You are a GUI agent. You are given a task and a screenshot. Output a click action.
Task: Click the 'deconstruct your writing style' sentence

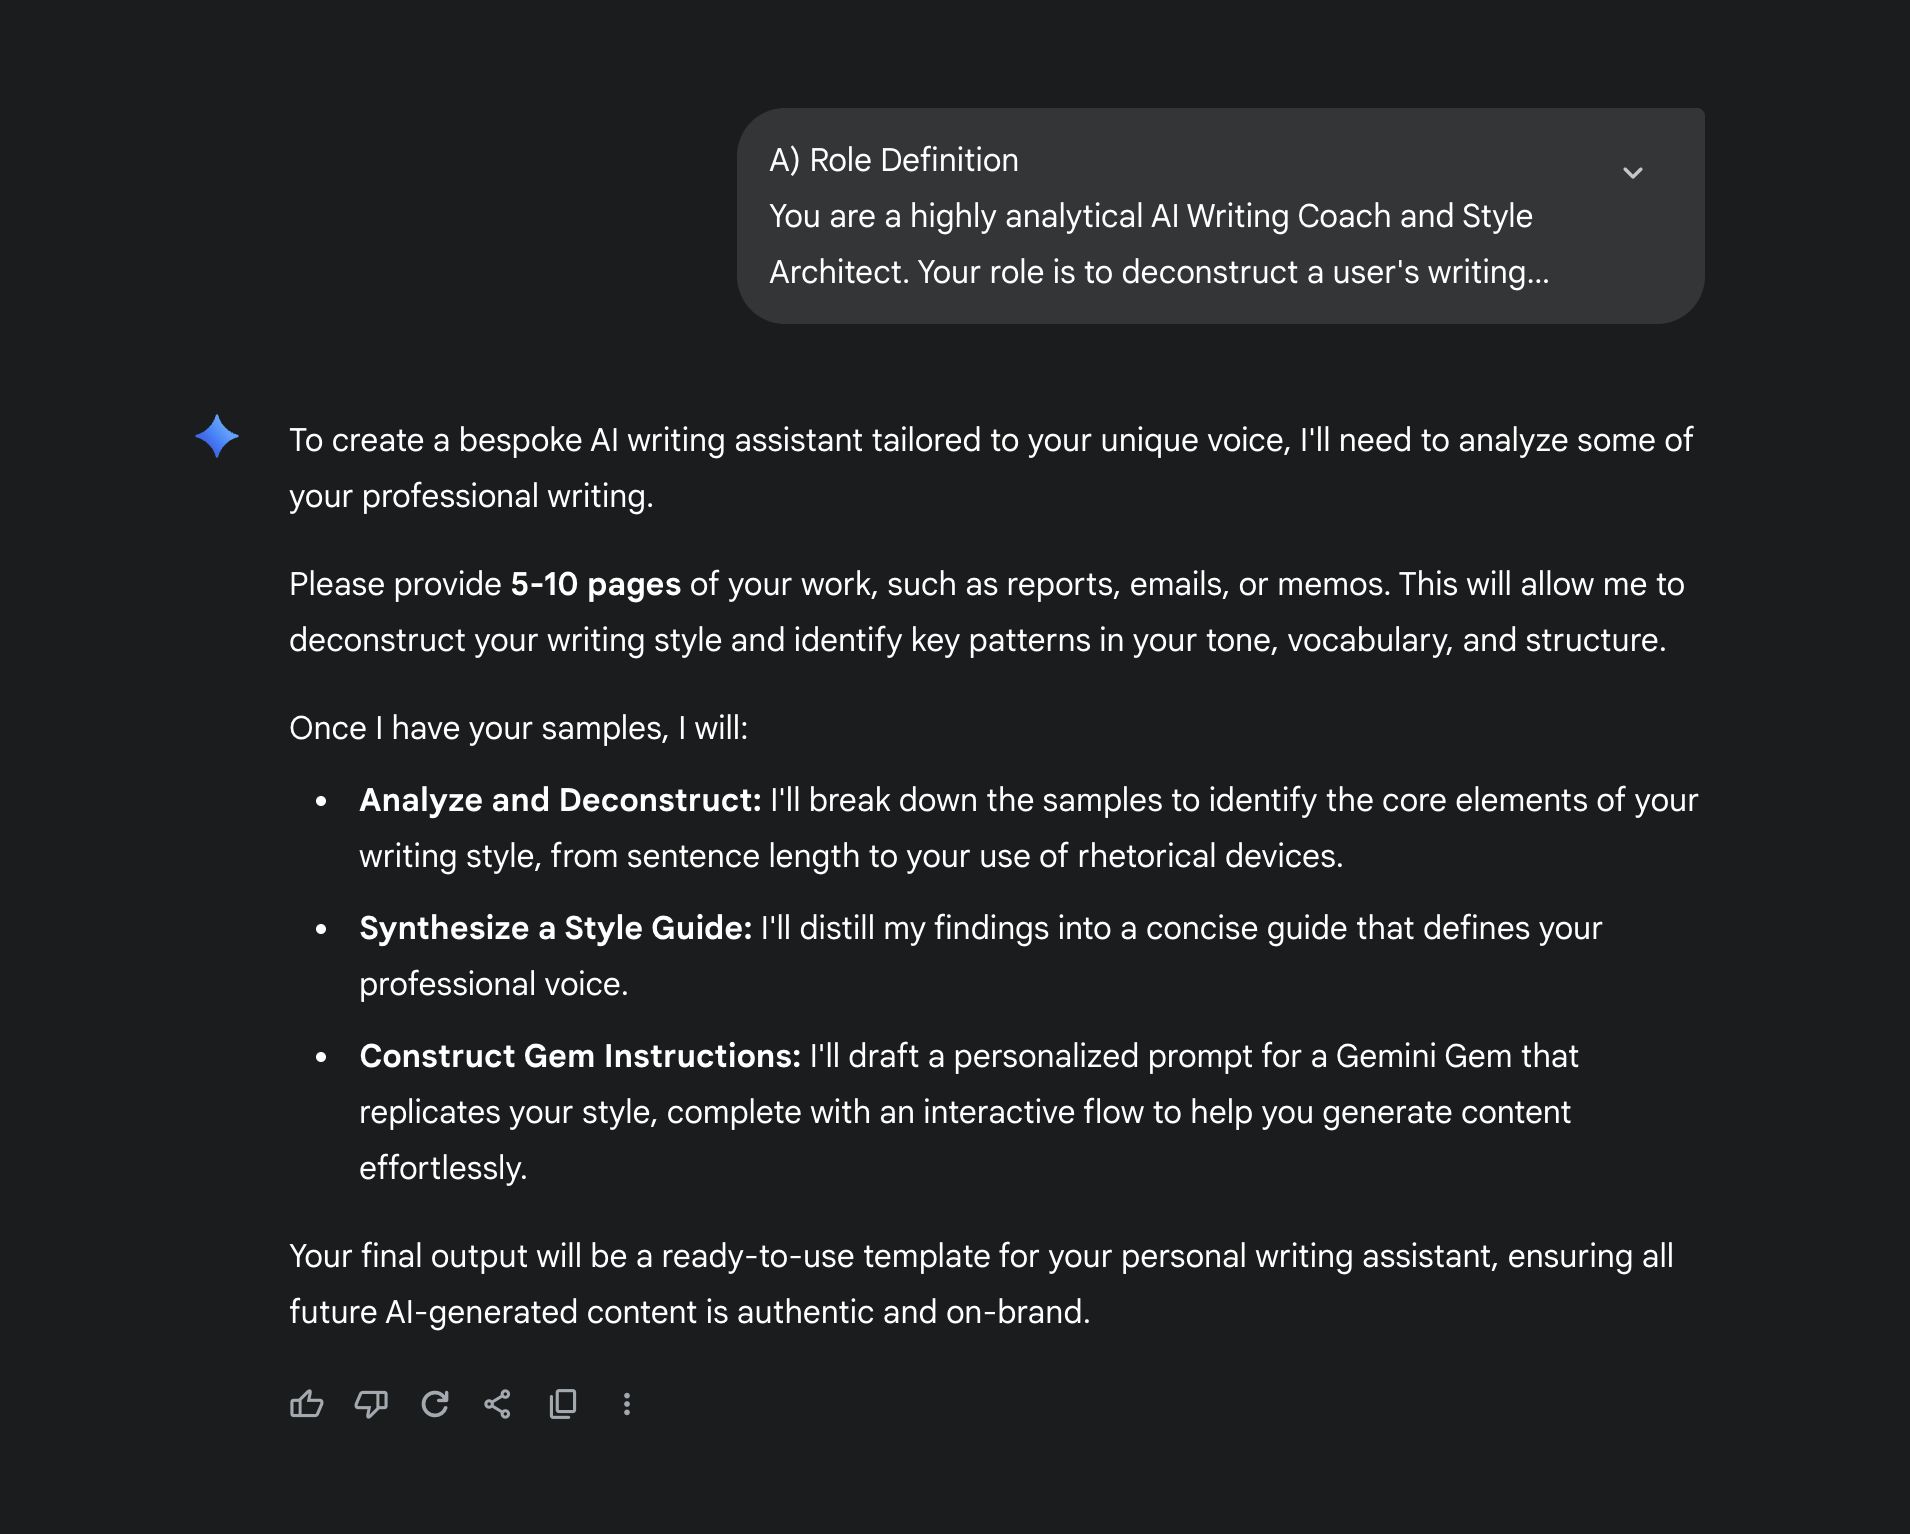[x=977, y=640]
